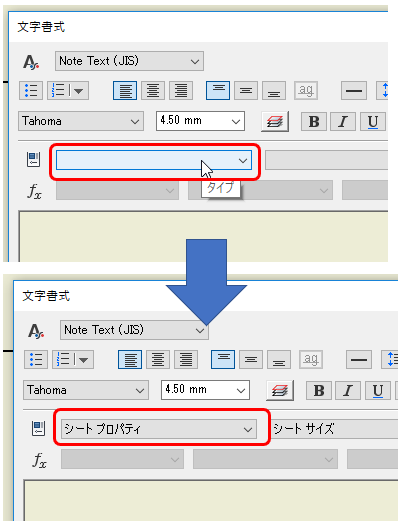
Task: Click stacked layers color icon in upper dialog
Action: pyautogui.click(x=275, y=121)
